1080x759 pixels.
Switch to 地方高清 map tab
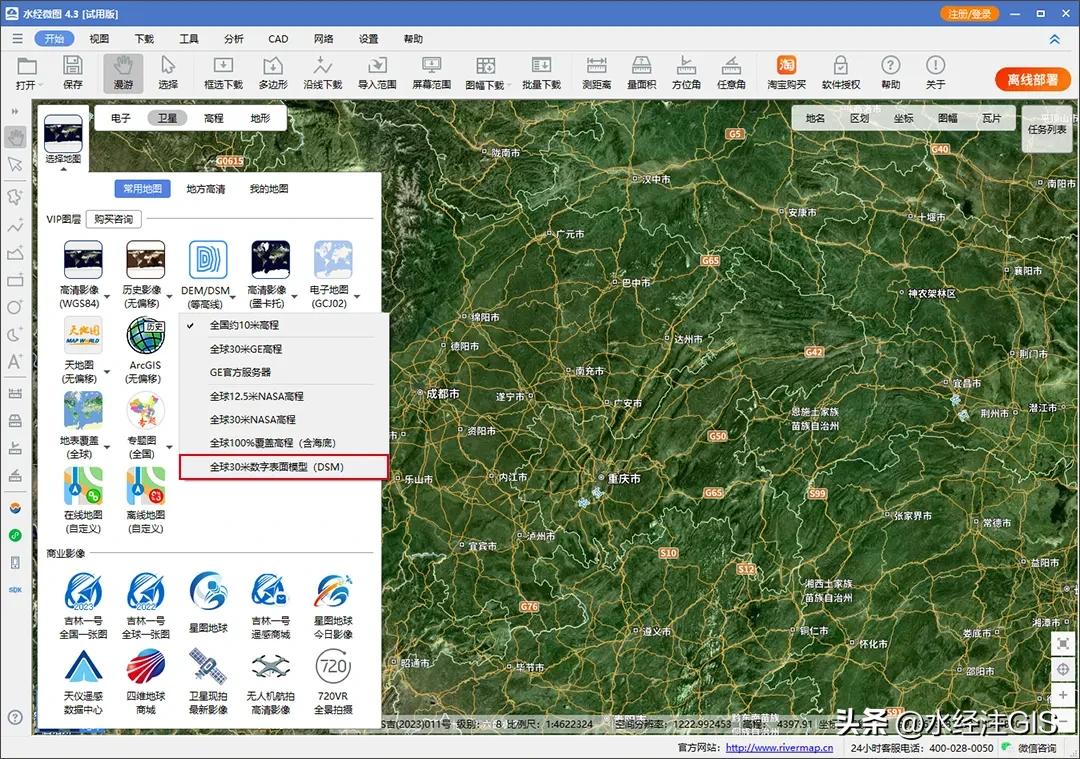click(x=206, y=189)
